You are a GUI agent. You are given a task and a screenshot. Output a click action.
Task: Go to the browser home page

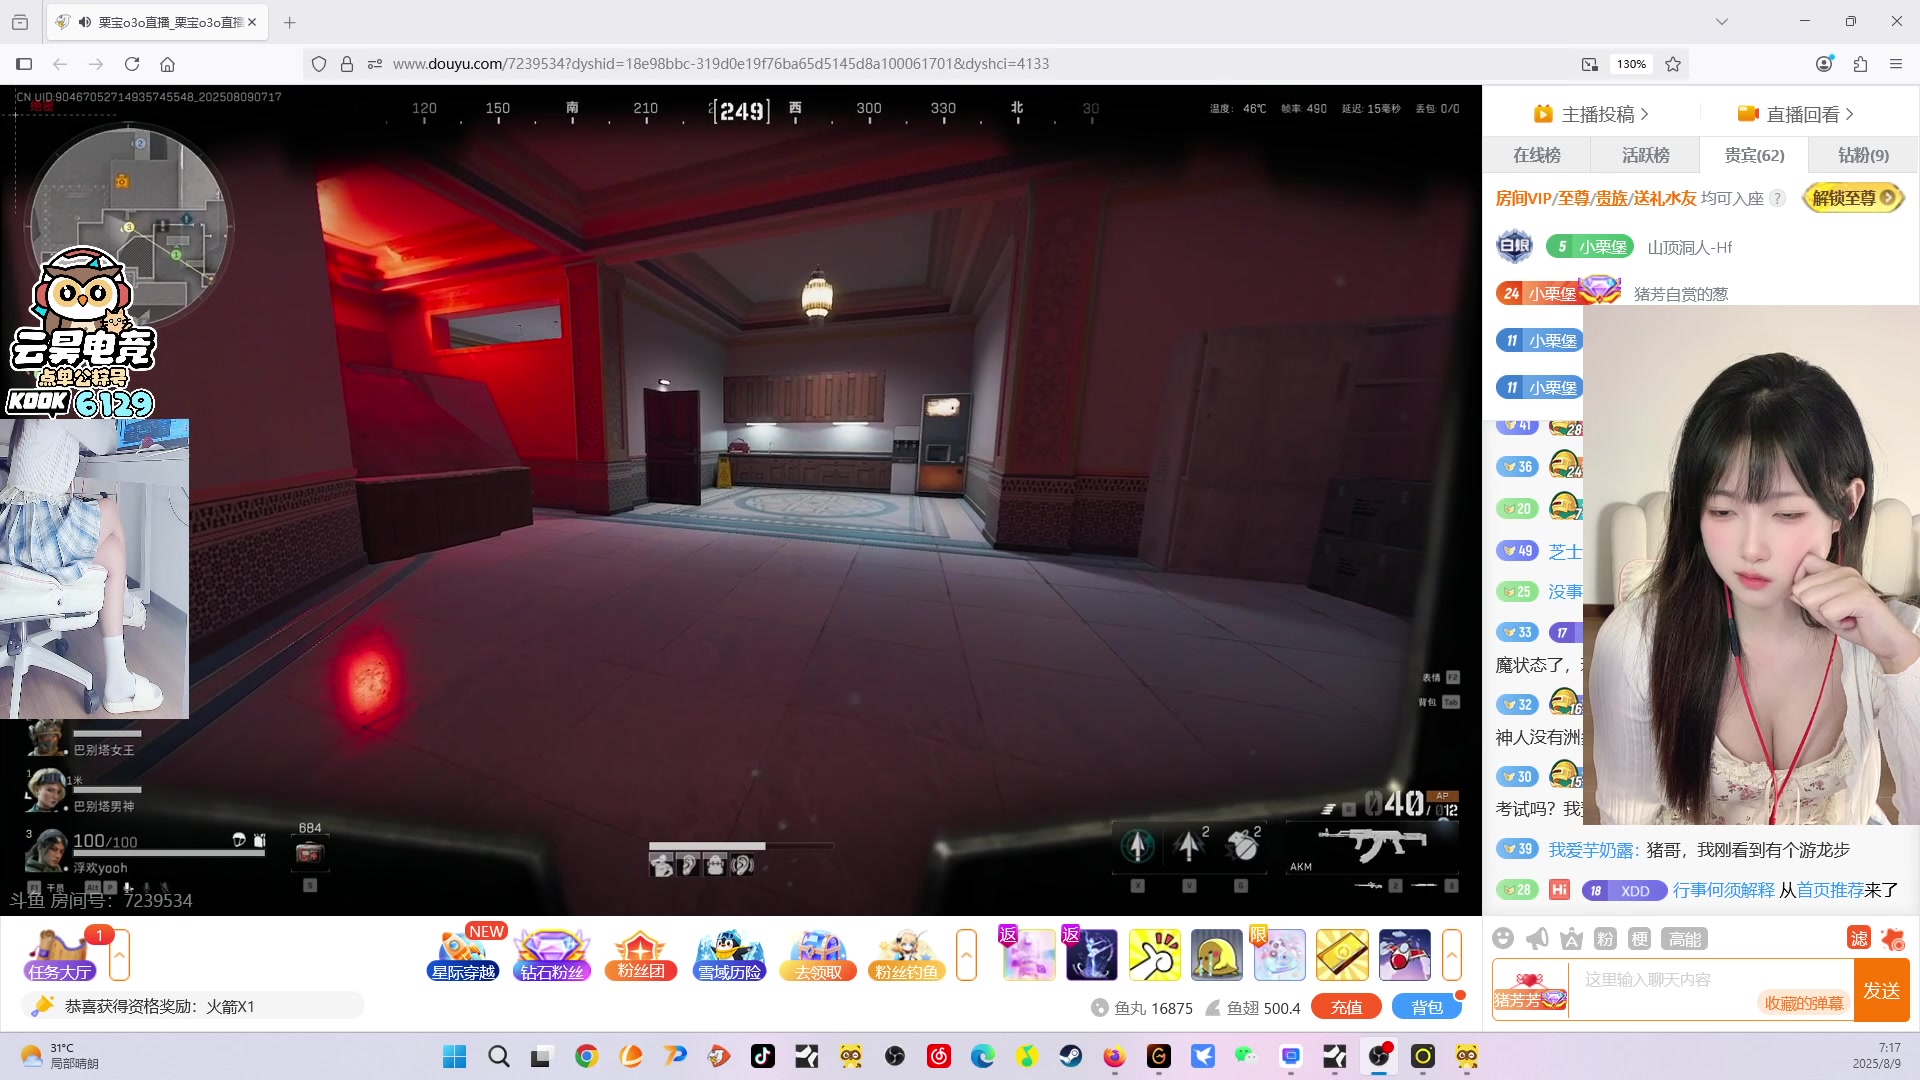click(x=167, y=64)
